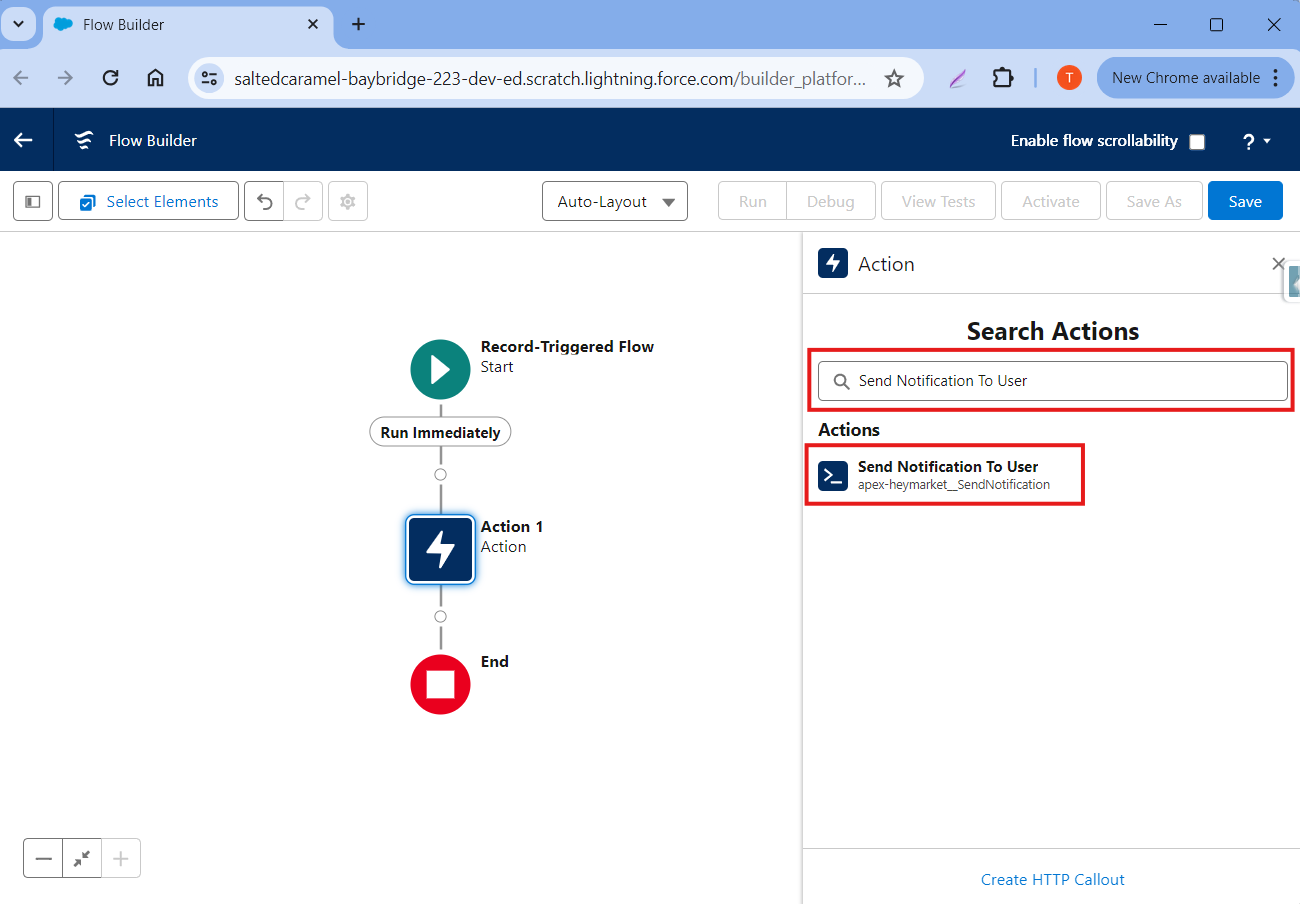Reload the current page

point(111,78)
